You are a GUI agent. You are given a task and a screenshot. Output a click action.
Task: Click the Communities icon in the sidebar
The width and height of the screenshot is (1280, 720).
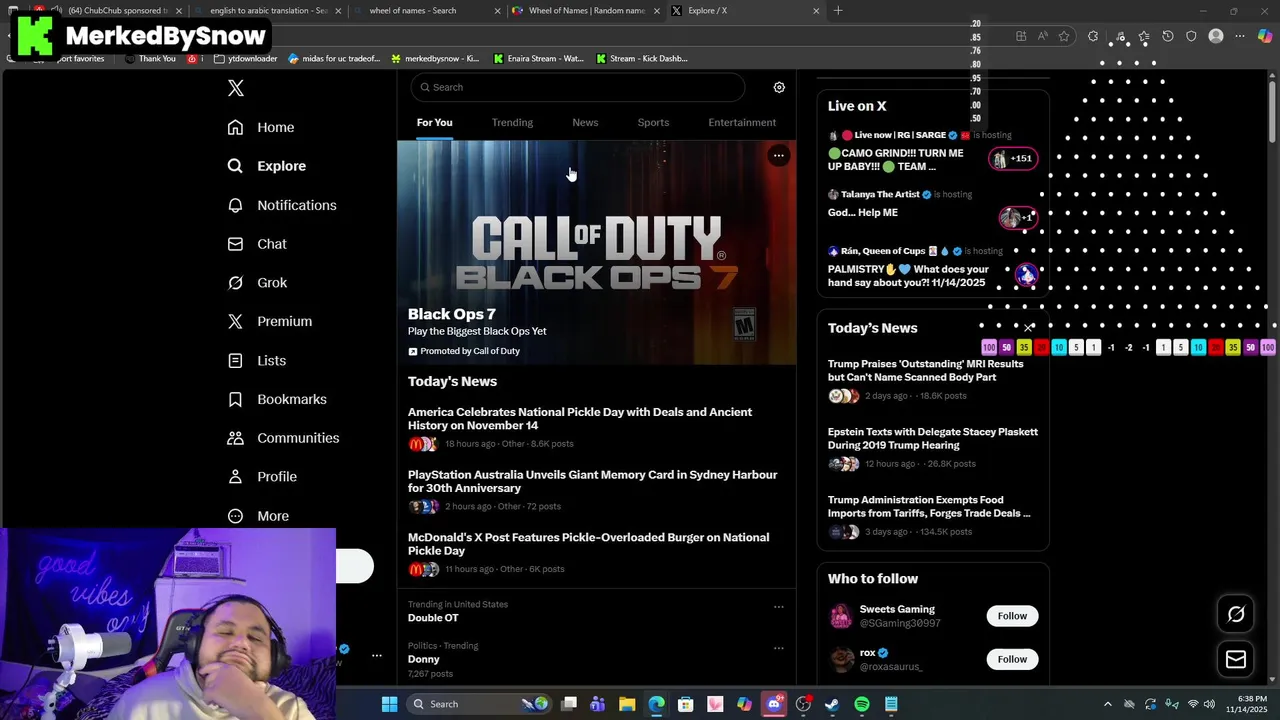[x=235, y=438]
